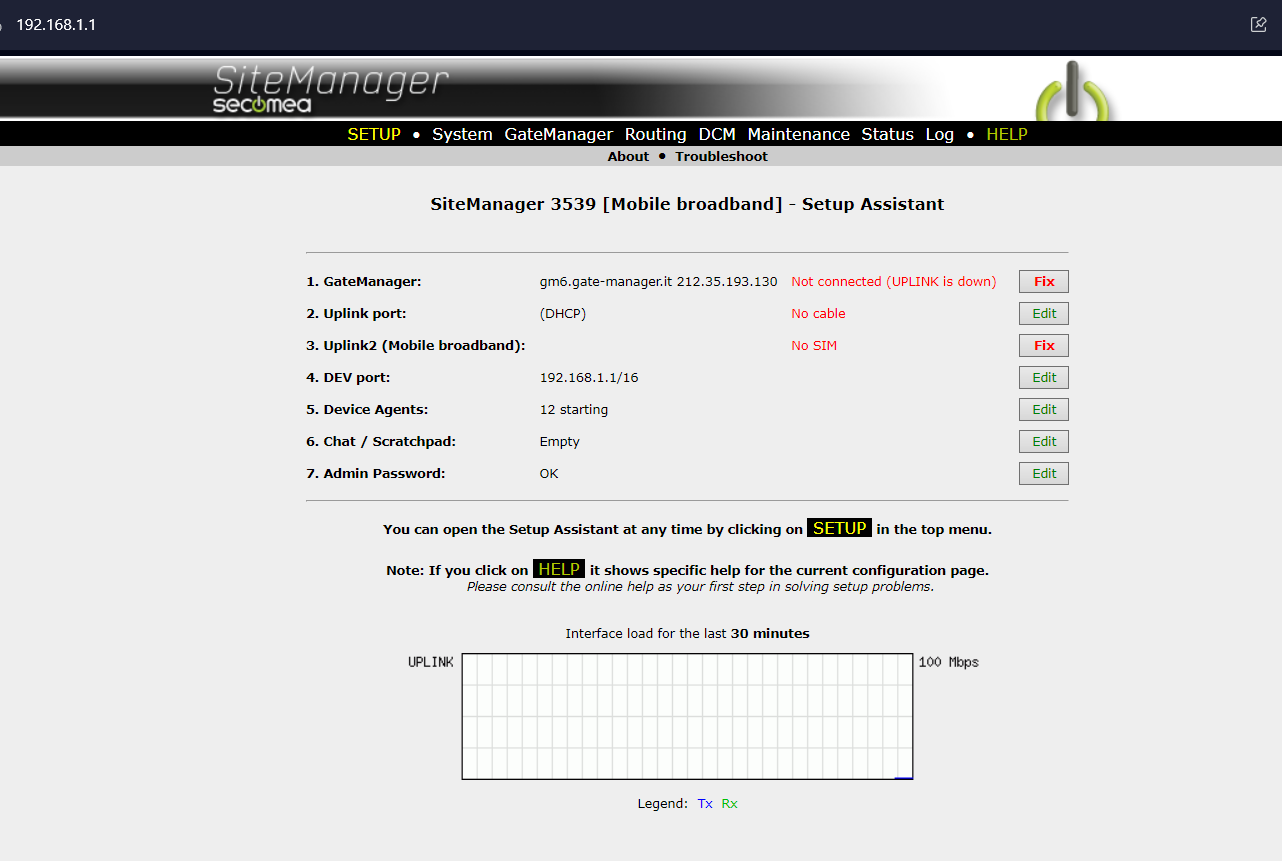Open the Troubleshoot submenu link
This screenshot has height=861, width=1282.
pyautogui.click(x=721, y=156)
